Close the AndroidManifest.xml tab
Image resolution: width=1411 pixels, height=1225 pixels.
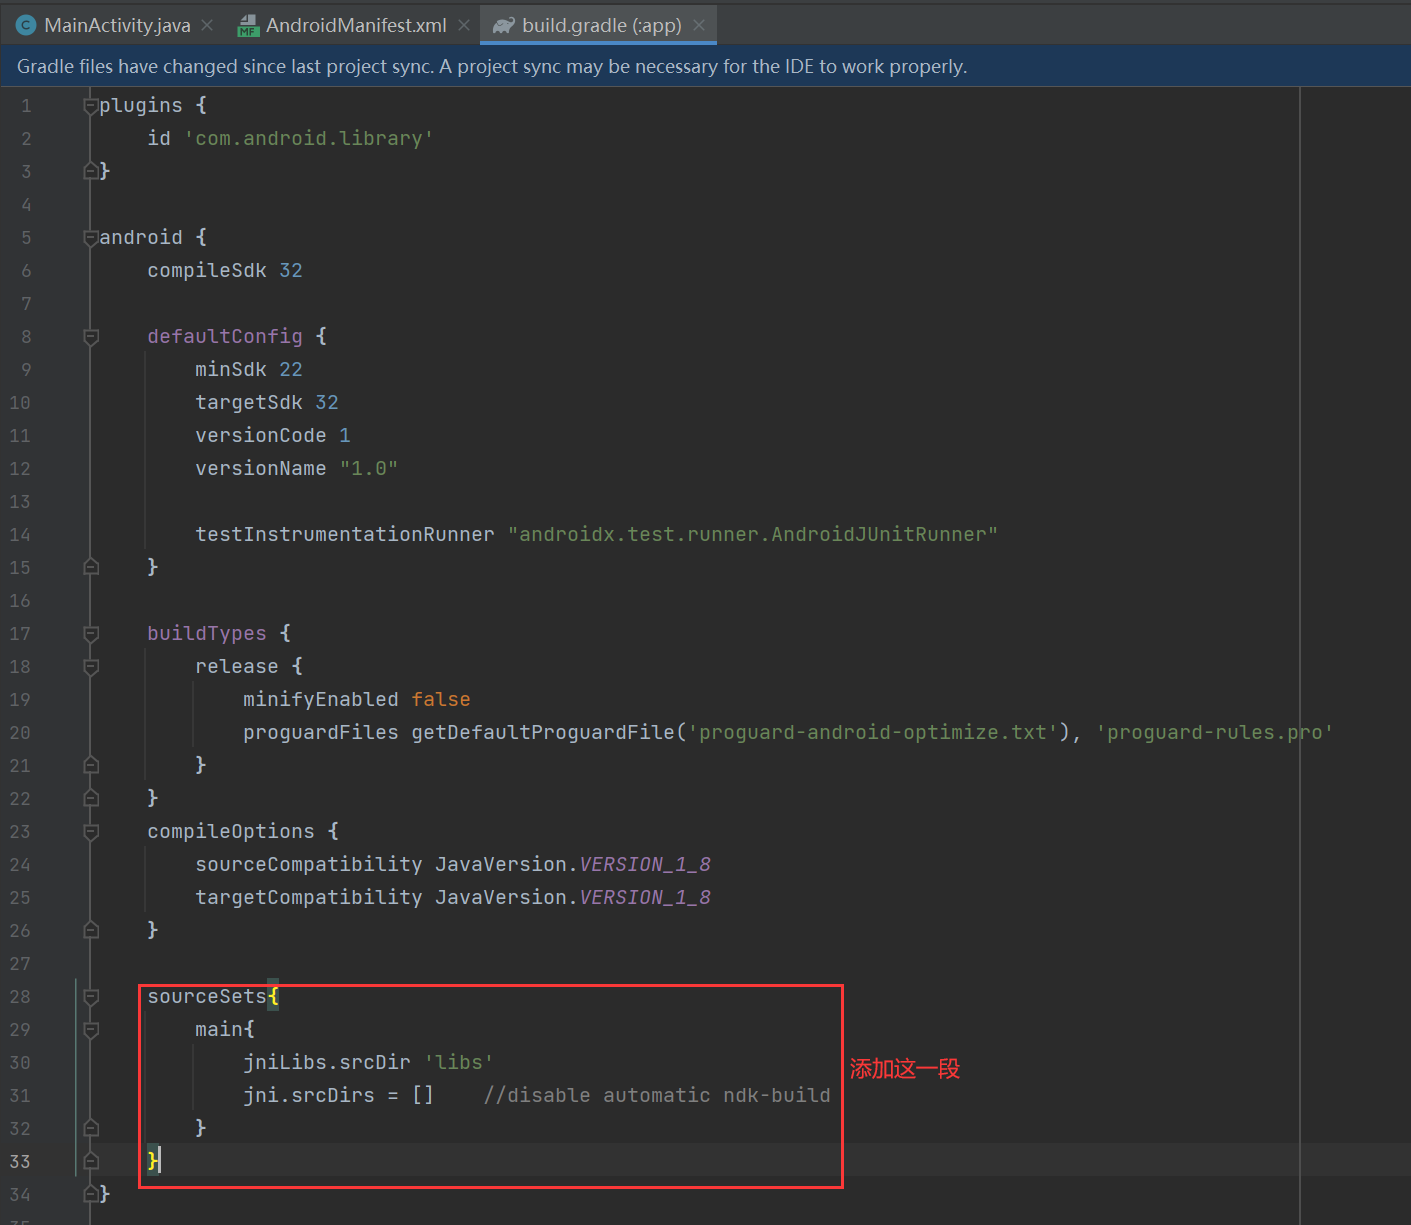464,25
